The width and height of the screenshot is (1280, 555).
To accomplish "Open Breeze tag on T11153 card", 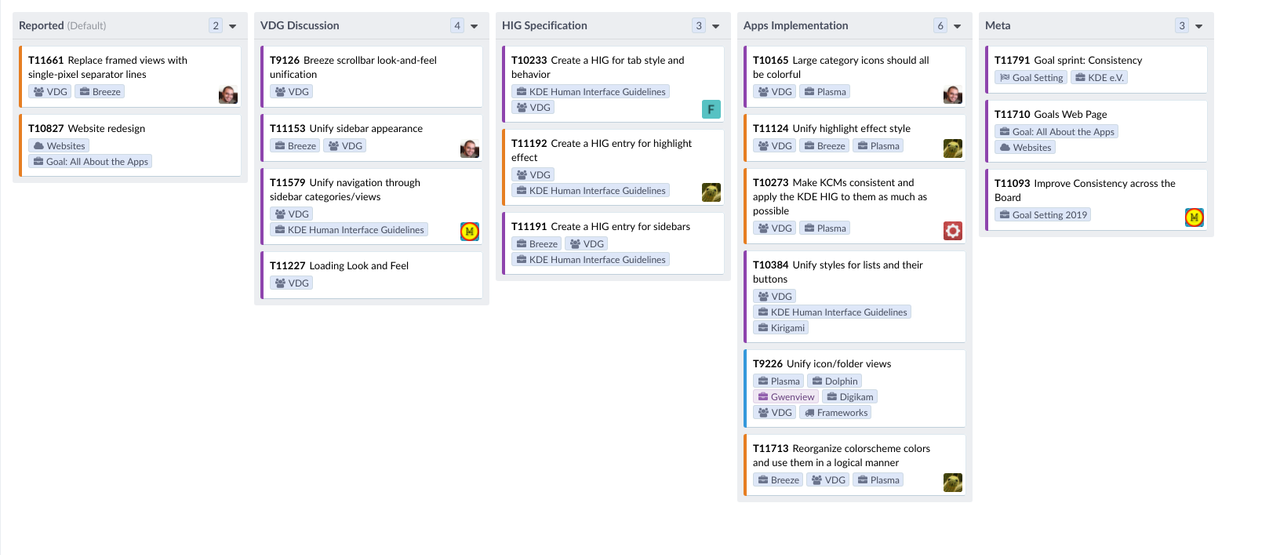I will [x=295, y=146].
